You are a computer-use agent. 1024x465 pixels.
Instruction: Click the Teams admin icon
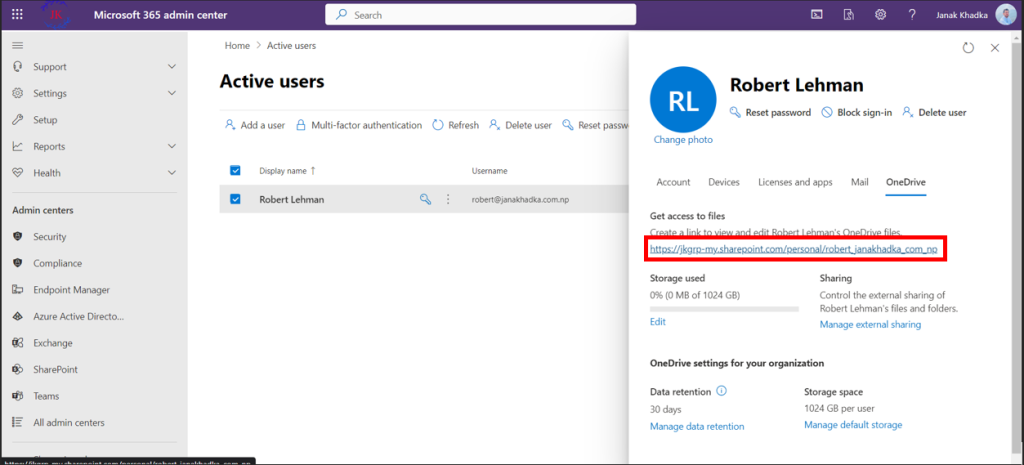pyautogui.click(x=18, y=396)
